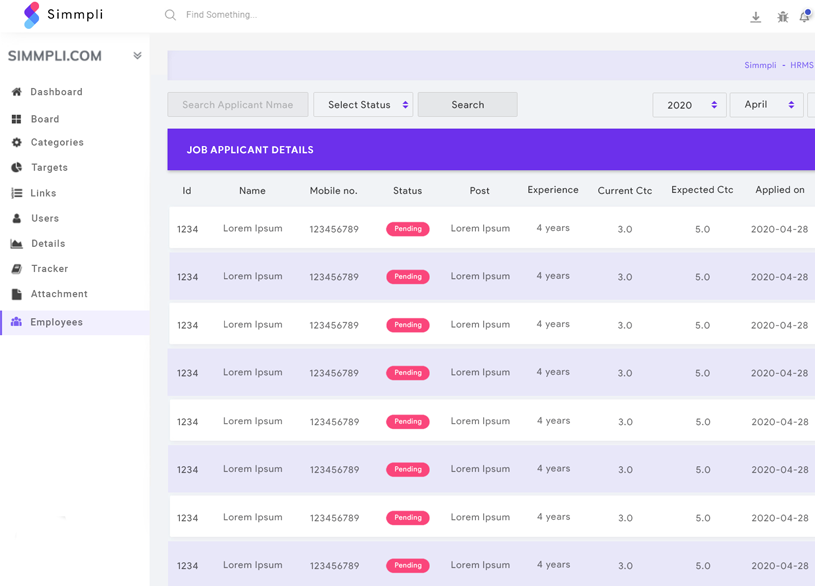Open the Links sidebar item
This screenshot has height=586, width=815.
coord(43,193)
